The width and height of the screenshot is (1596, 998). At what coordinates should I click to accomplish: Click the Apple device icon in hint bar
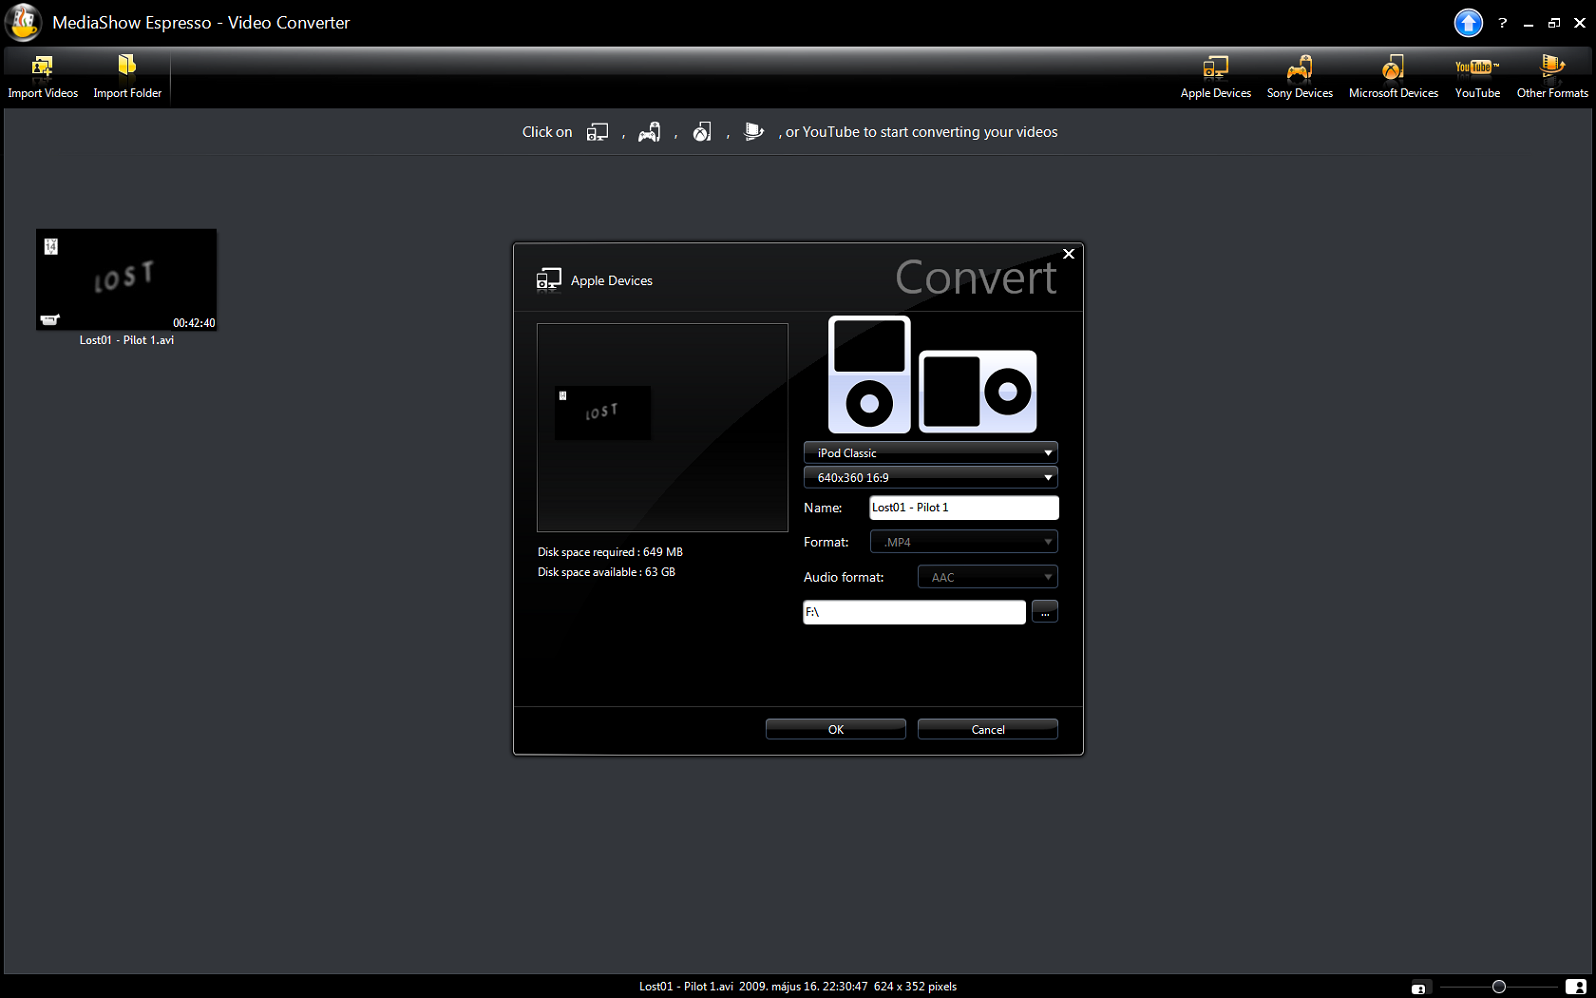click(x=597, y=132)
